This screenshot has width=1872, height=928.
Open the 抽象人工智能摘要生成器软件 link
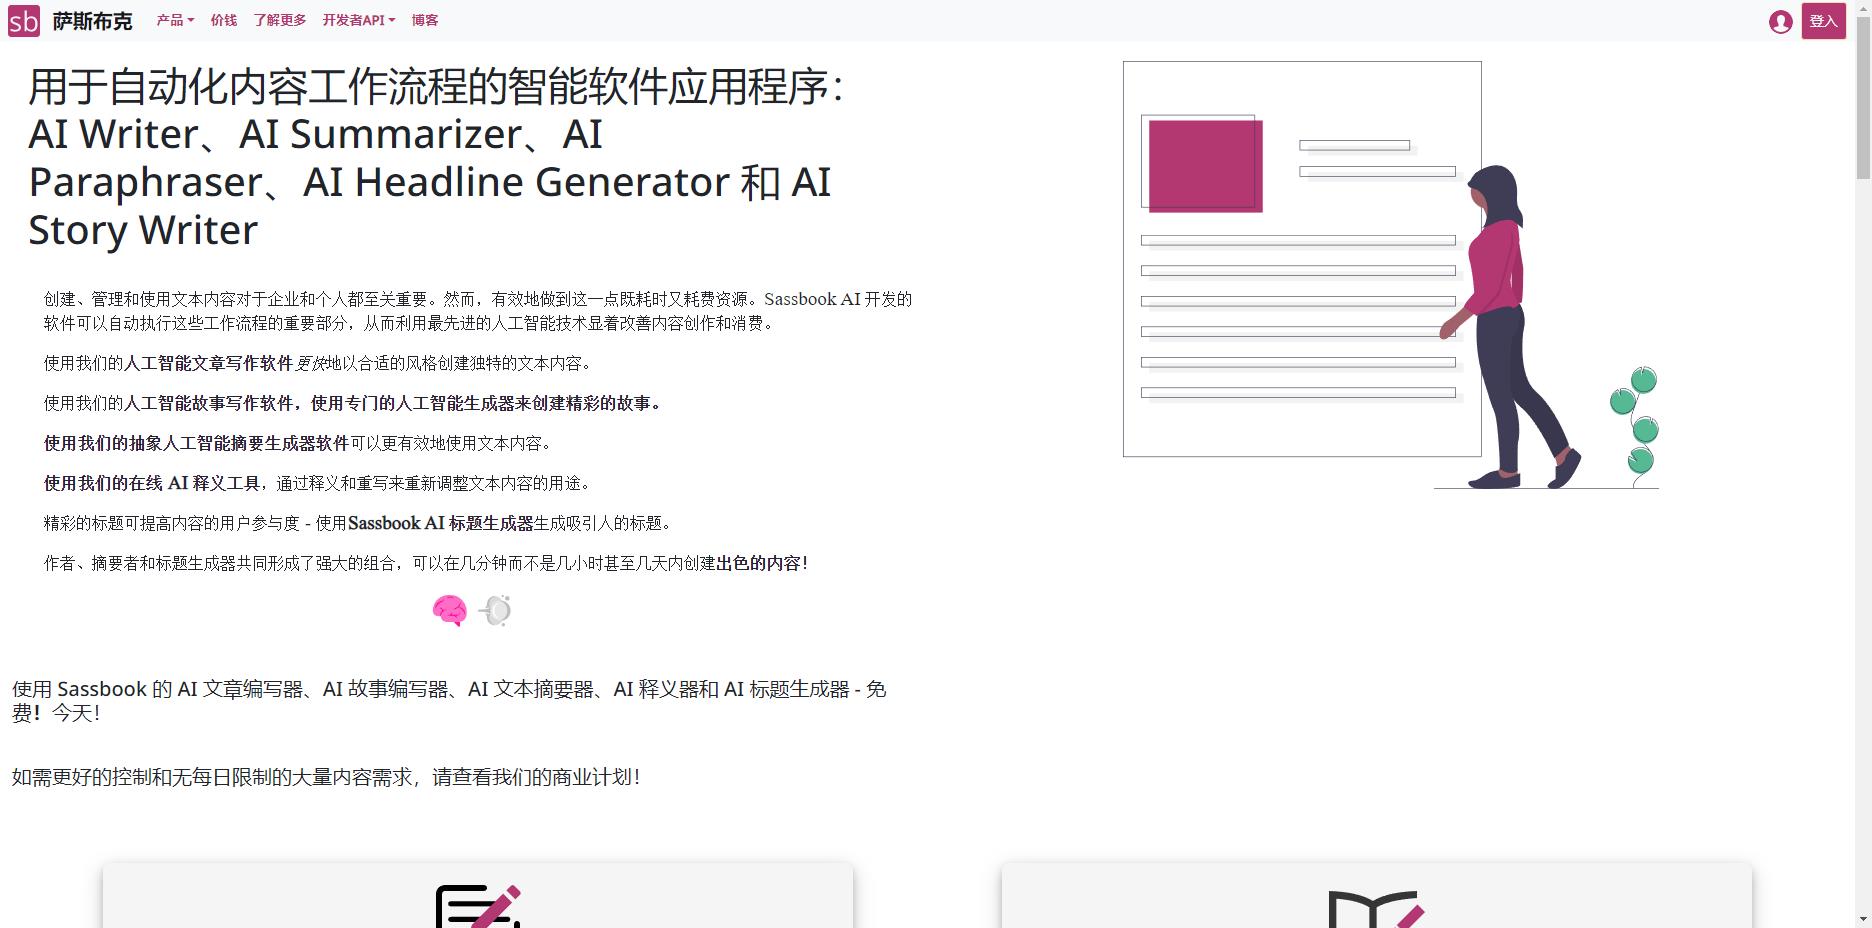click(x=239, y=443)
